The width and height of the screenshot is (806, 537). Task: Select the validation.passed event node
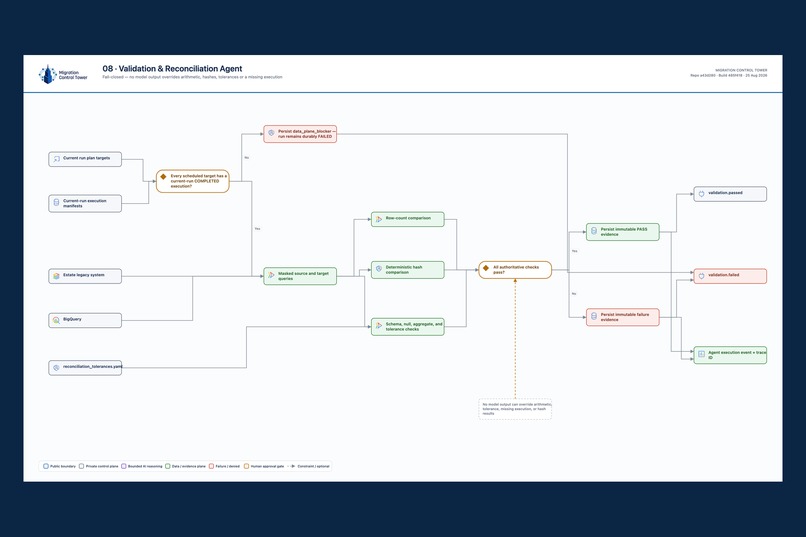point(730,194)
